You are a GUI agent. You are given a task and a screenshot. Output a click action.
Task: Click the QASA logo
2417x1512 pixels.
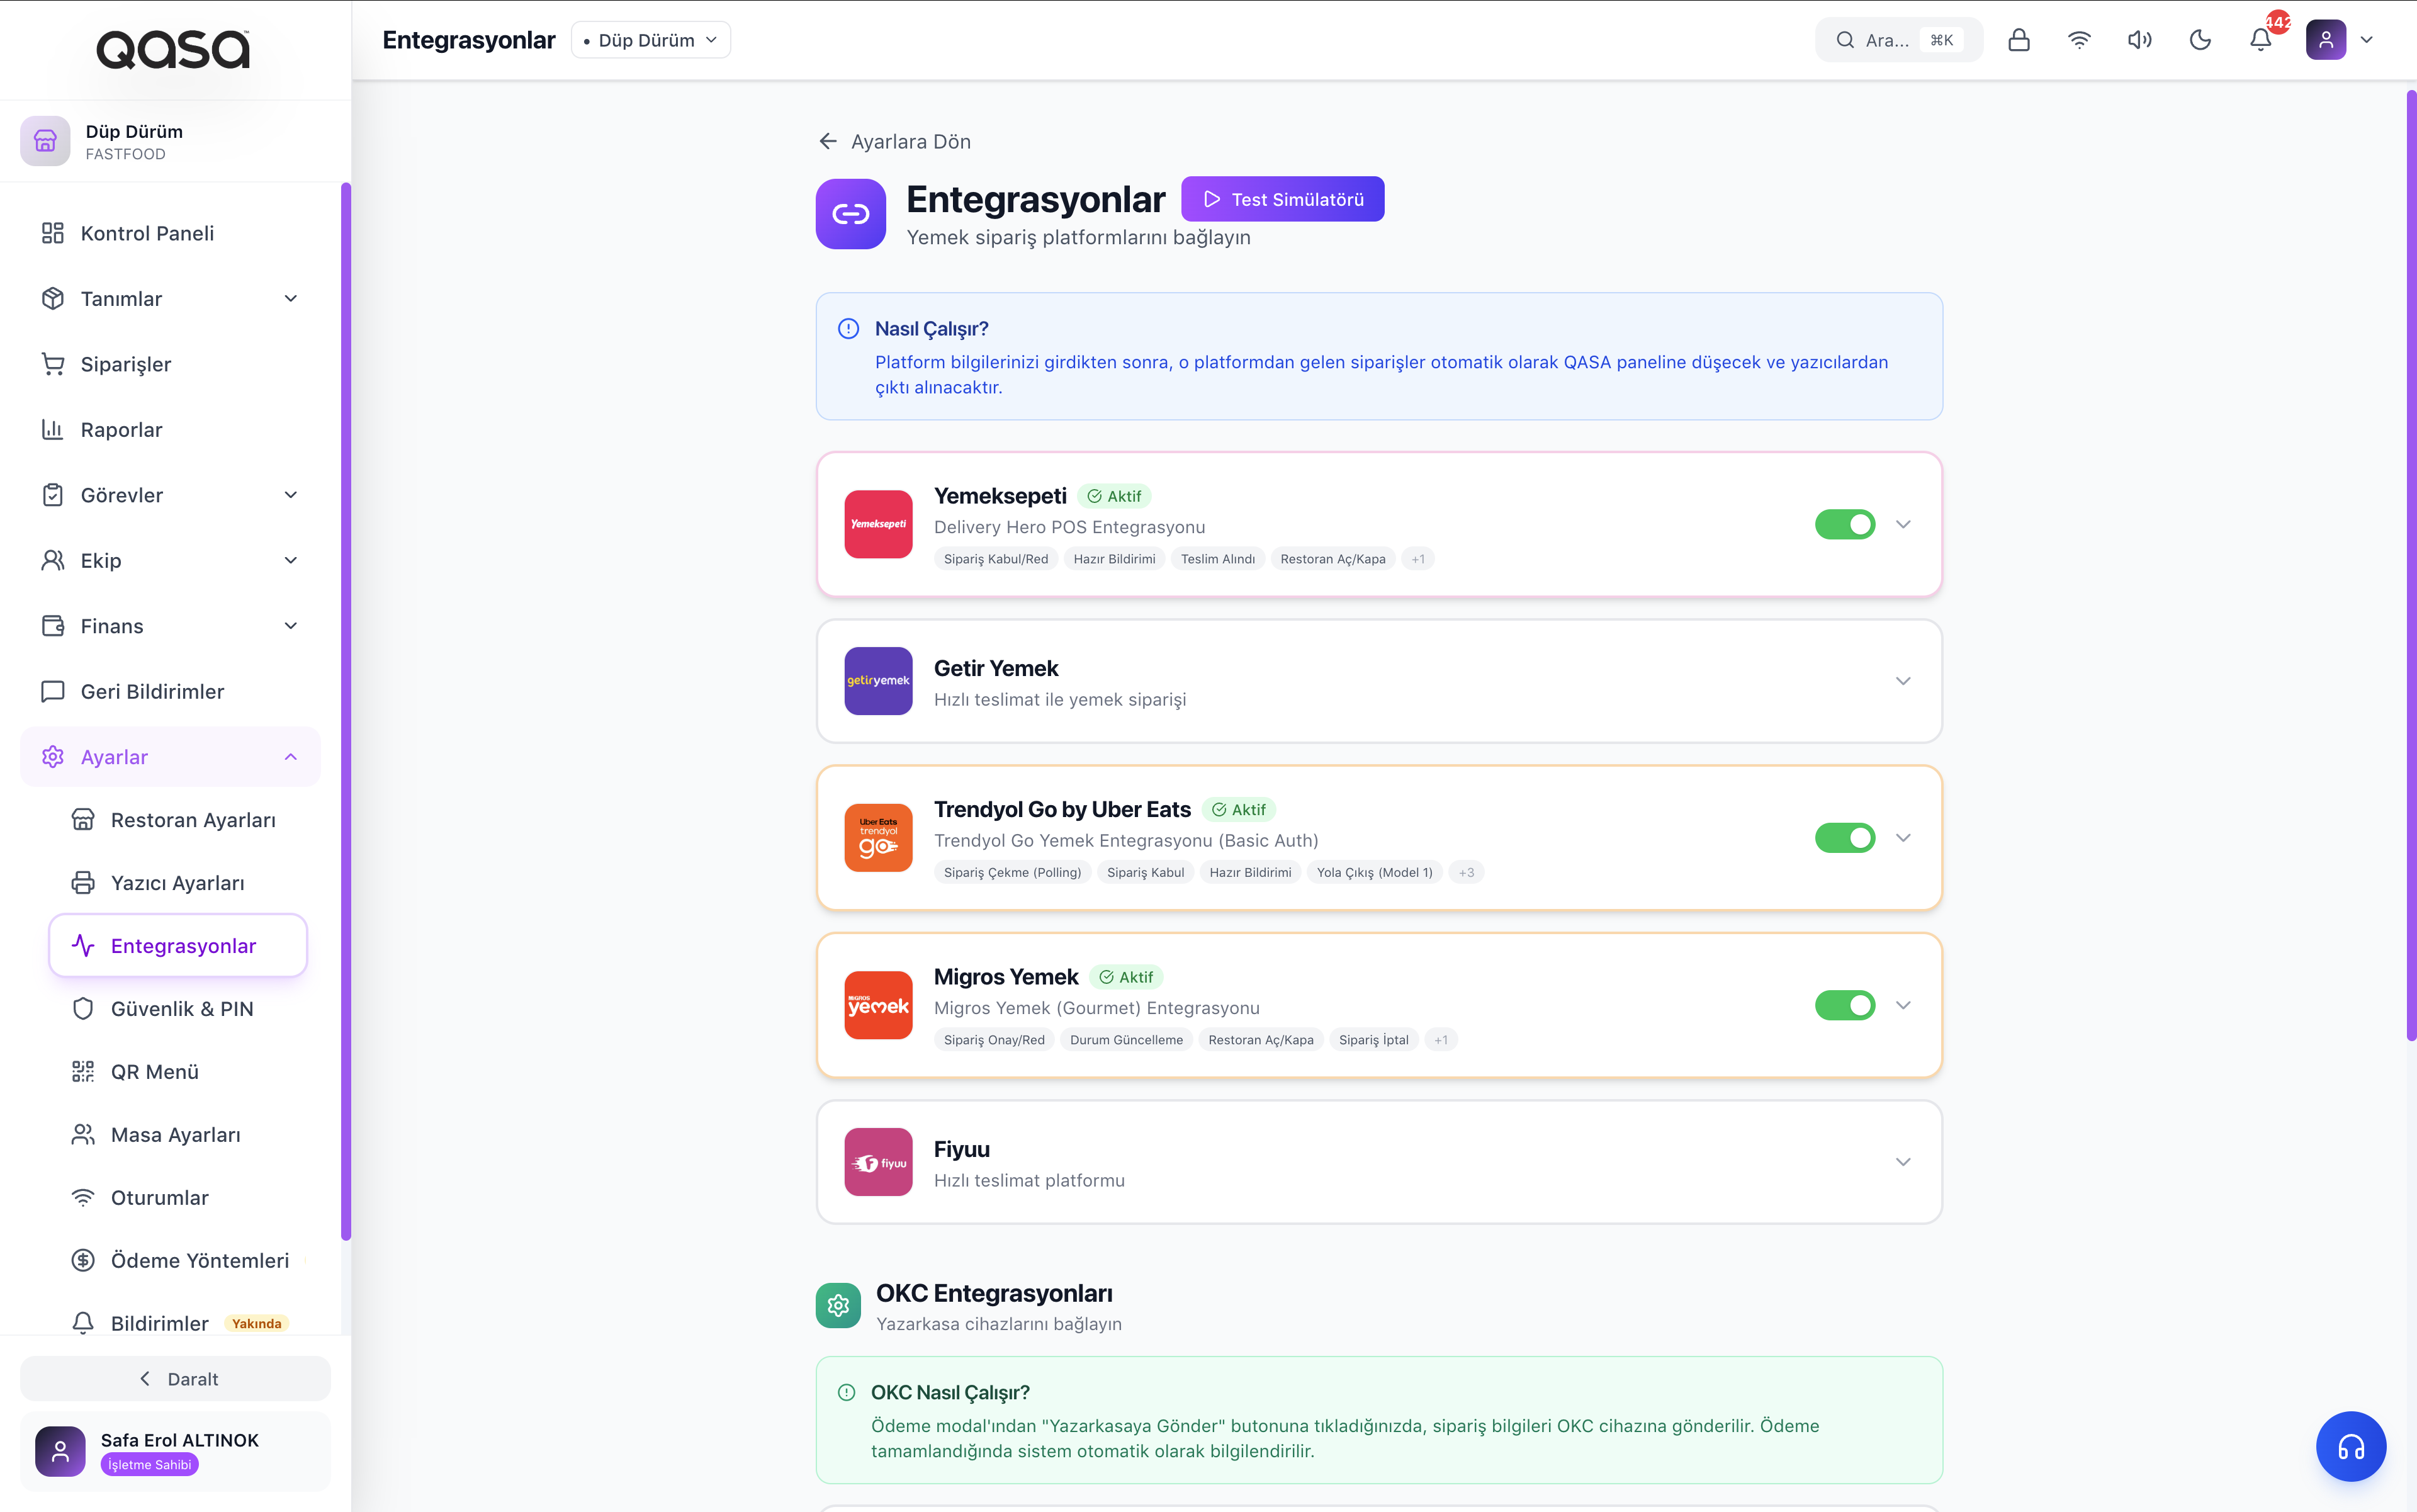[173, 49]
